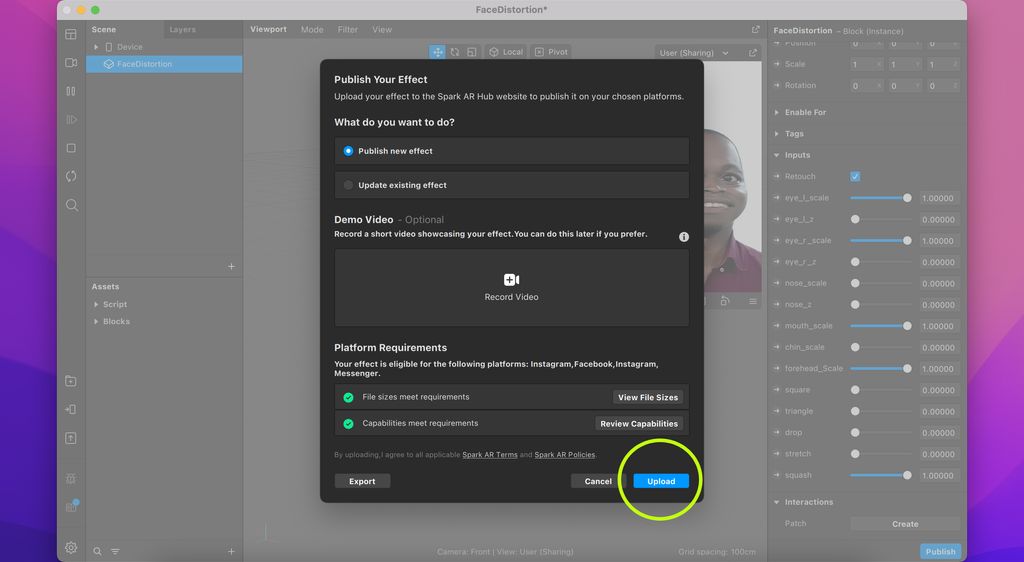Select the rotate manipulator tool in viewport
This screenshot has width=1024, height=562.
[x=455, y=52]
